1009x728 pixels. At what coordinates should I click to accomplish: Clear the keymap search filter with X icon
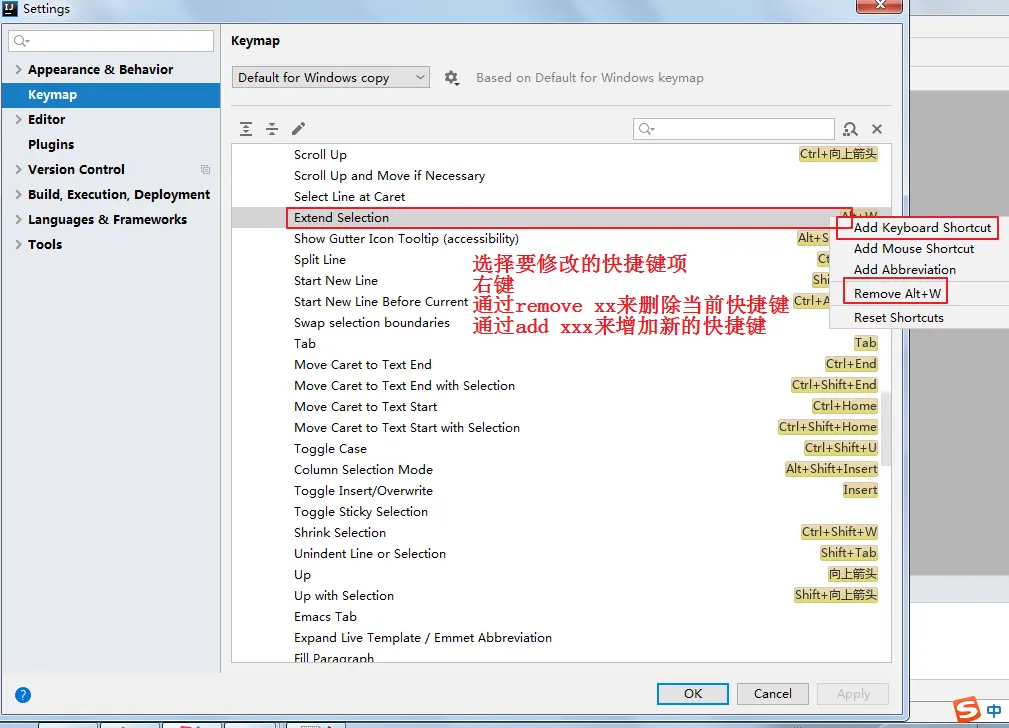[877, 129]
